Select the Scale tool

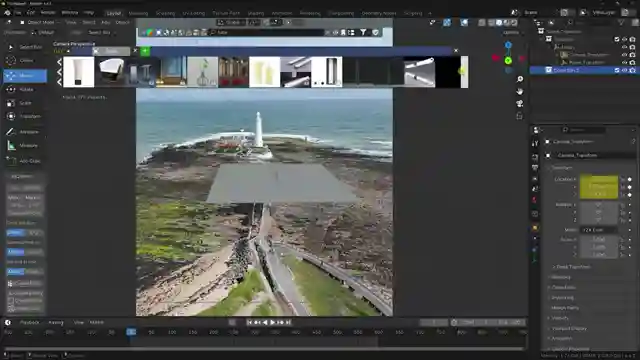point(25,103)
